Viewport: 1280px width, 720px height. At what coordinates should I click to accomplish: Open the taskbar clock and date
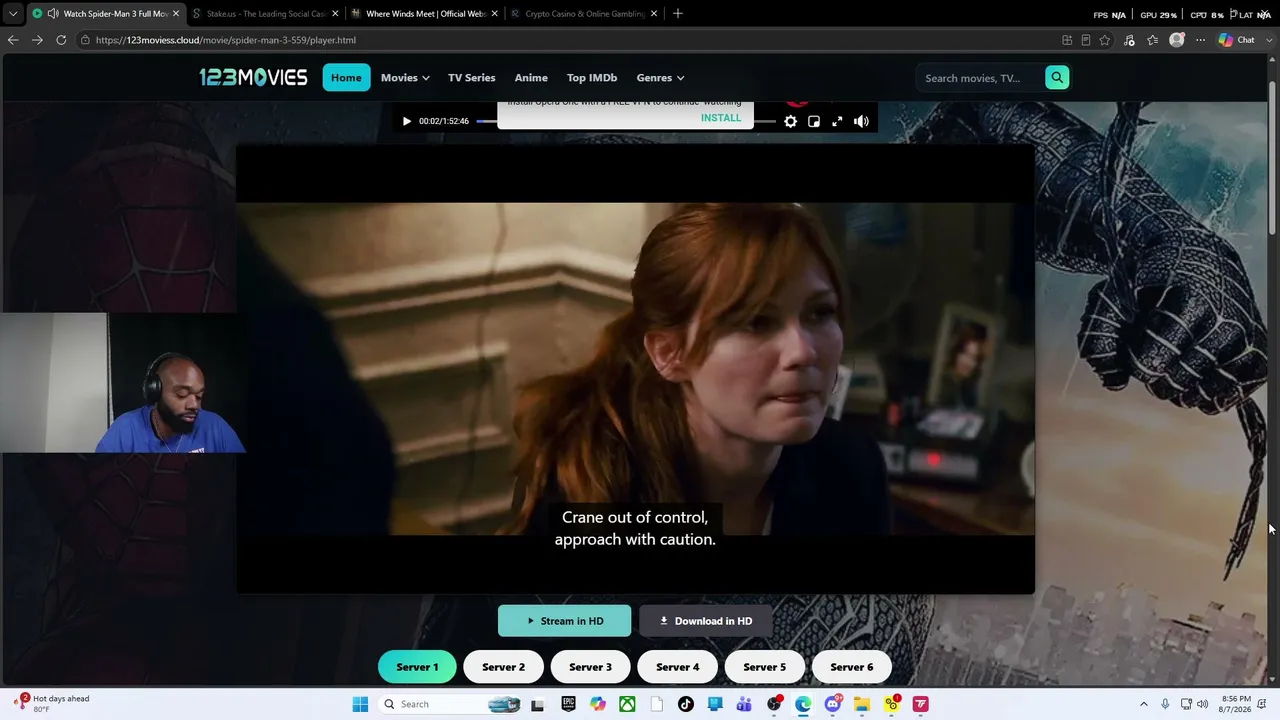[1237, 704]
